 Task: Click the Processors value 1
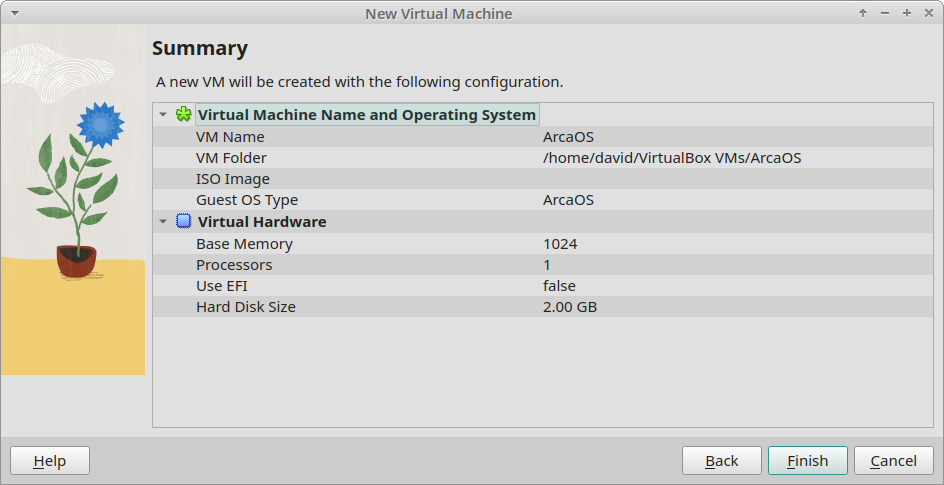[x=547, y=265]
